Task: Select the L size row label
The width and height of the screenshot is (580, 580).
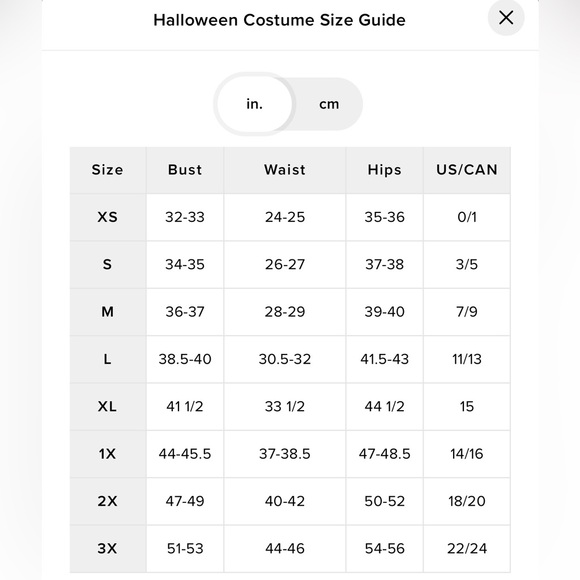Action: point(108,359)
